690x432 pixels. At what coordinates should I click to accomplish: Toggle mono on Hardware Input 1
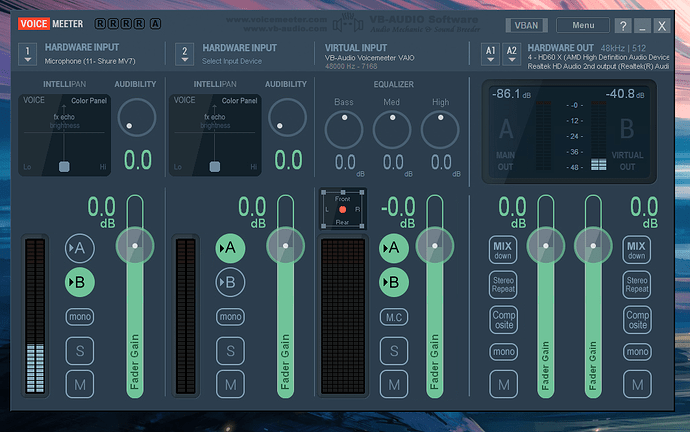[80, 317]
